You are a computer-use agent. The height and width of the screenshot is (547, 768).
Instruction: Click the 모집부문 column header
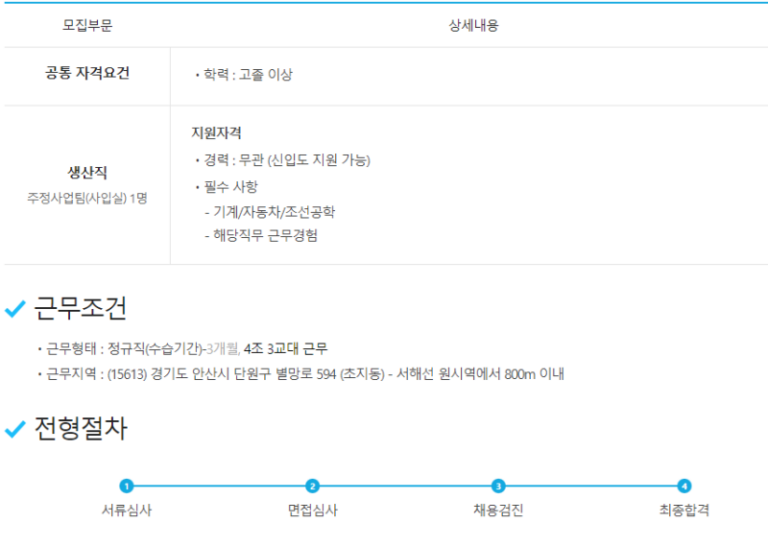coord(87,26)
